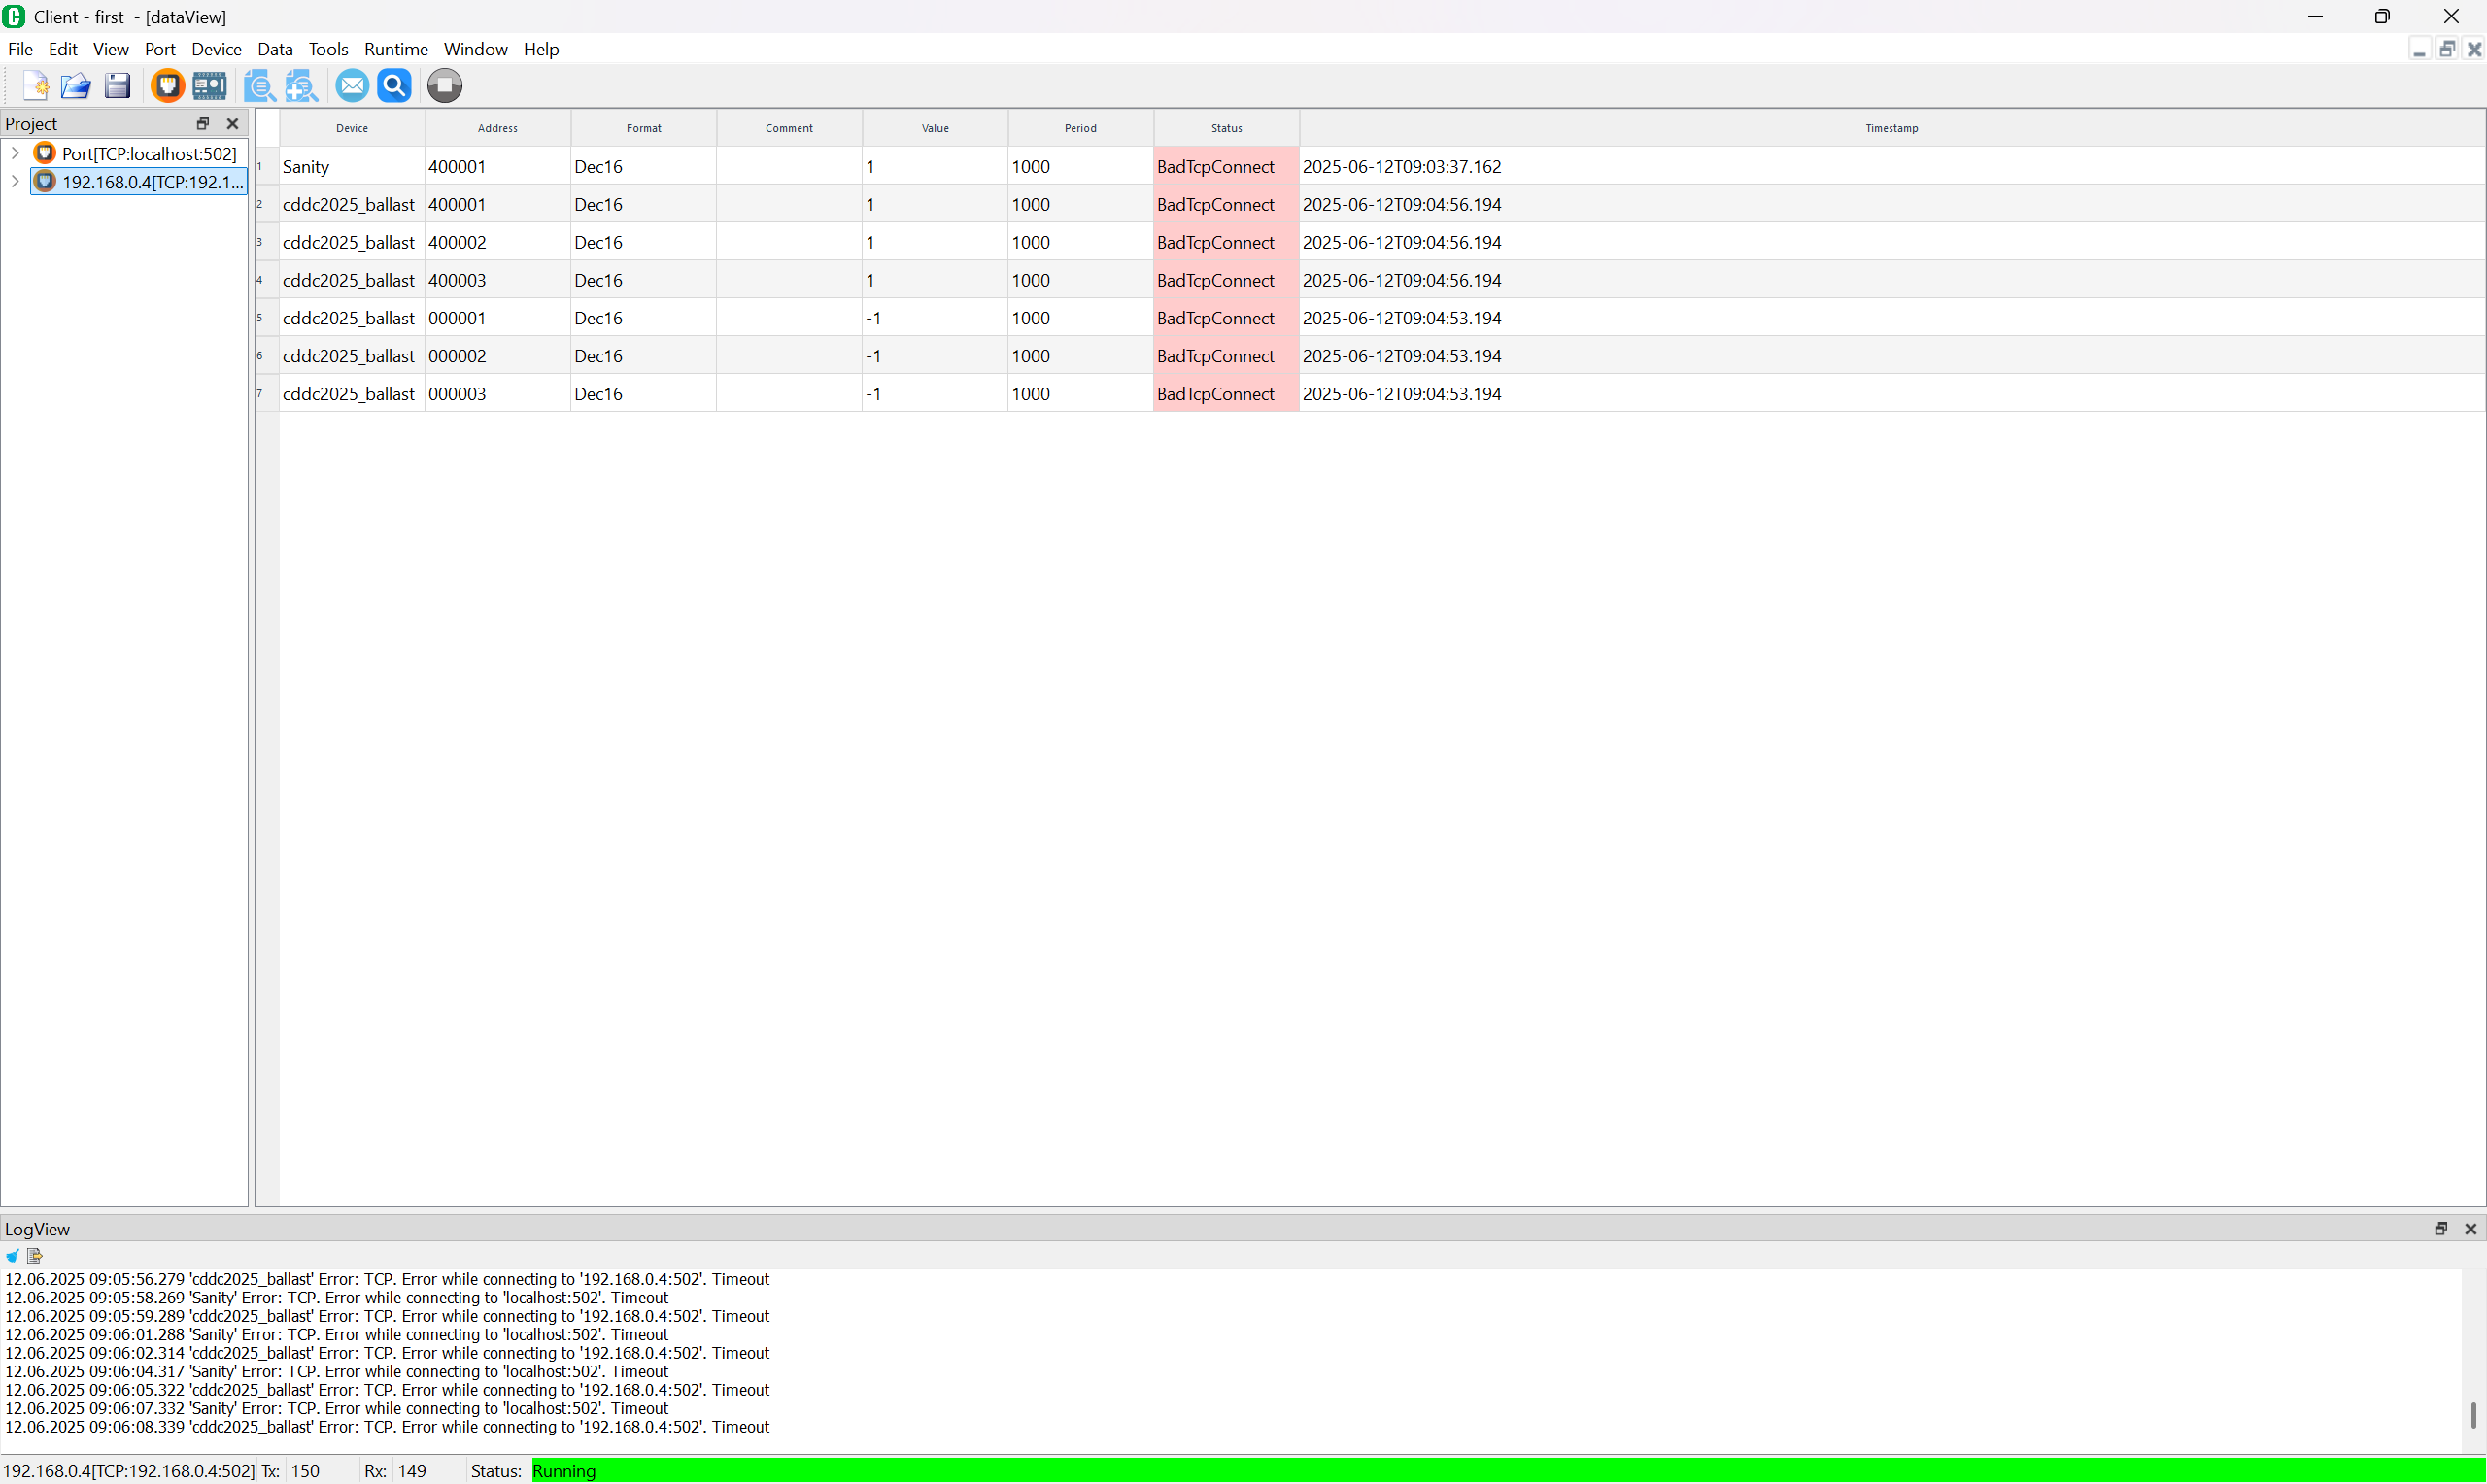
Task: Click the Status column header
Action: pyautogui.click(x=1226, y=128)
